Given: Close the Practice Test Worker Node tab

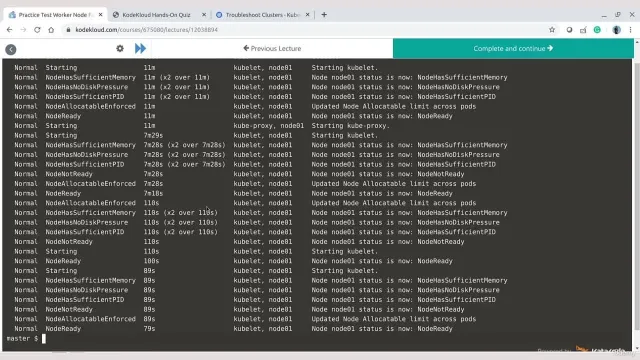Looking at the screenshot, I should 100,15.
